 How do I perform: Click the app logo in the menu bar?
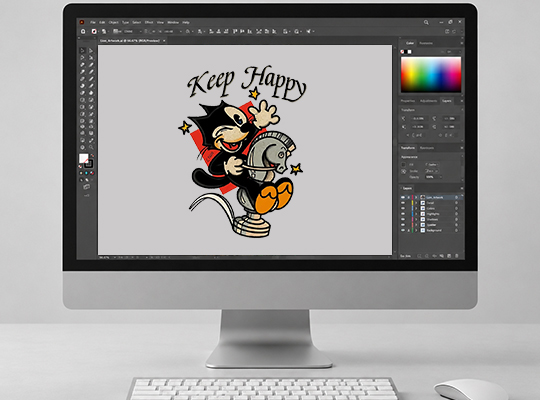click(x=82, y=22)
